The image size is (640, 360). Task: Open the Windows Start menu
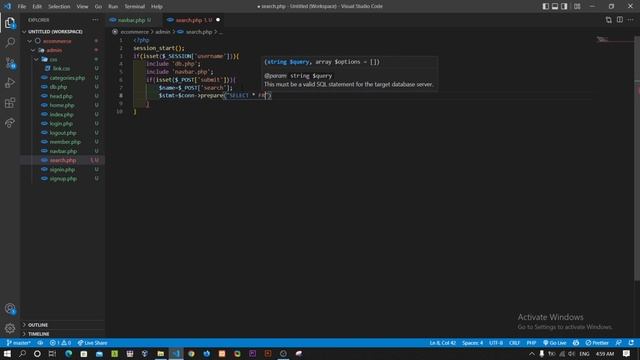pyautogui.click(x=7, y=353)
